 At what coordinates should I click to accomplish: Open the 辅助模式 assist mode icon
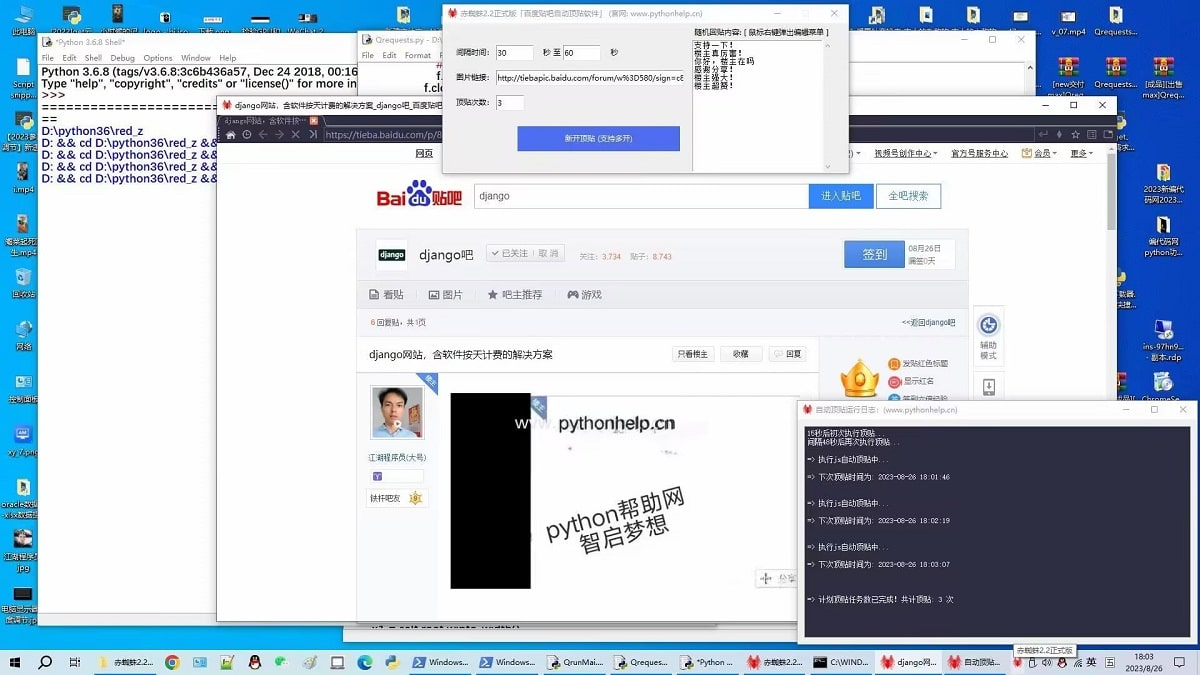tap(988, 326)
